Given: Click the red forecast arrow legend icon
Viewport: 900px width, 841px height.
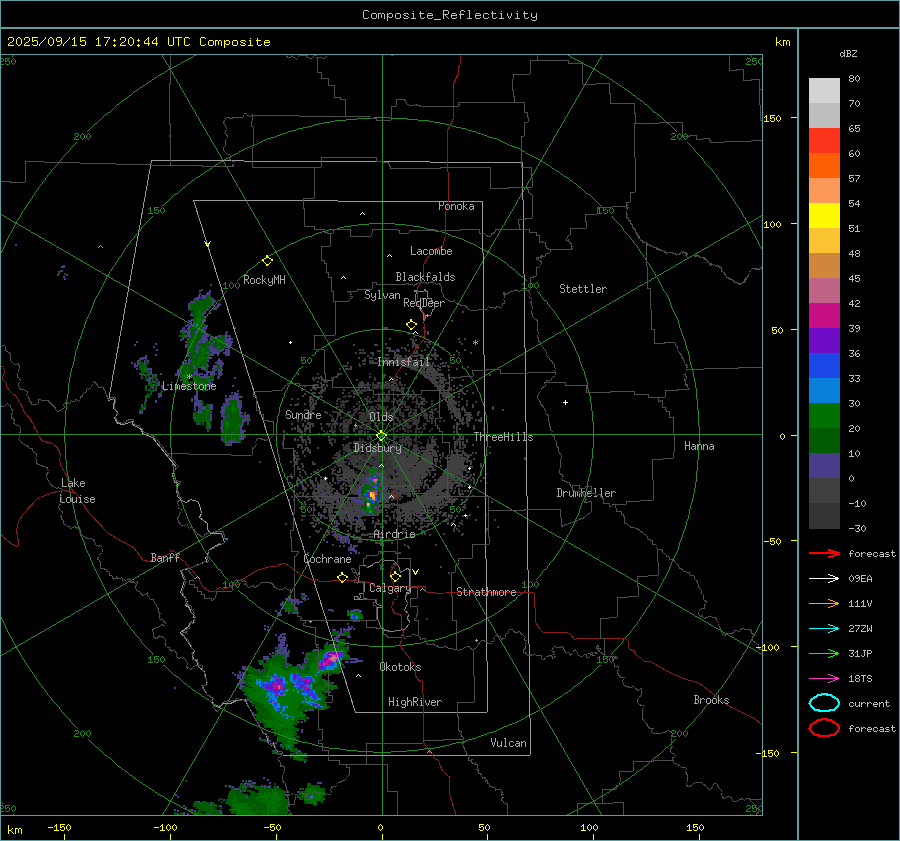Looking at the screenshot, I should click(x=824, y=553).
